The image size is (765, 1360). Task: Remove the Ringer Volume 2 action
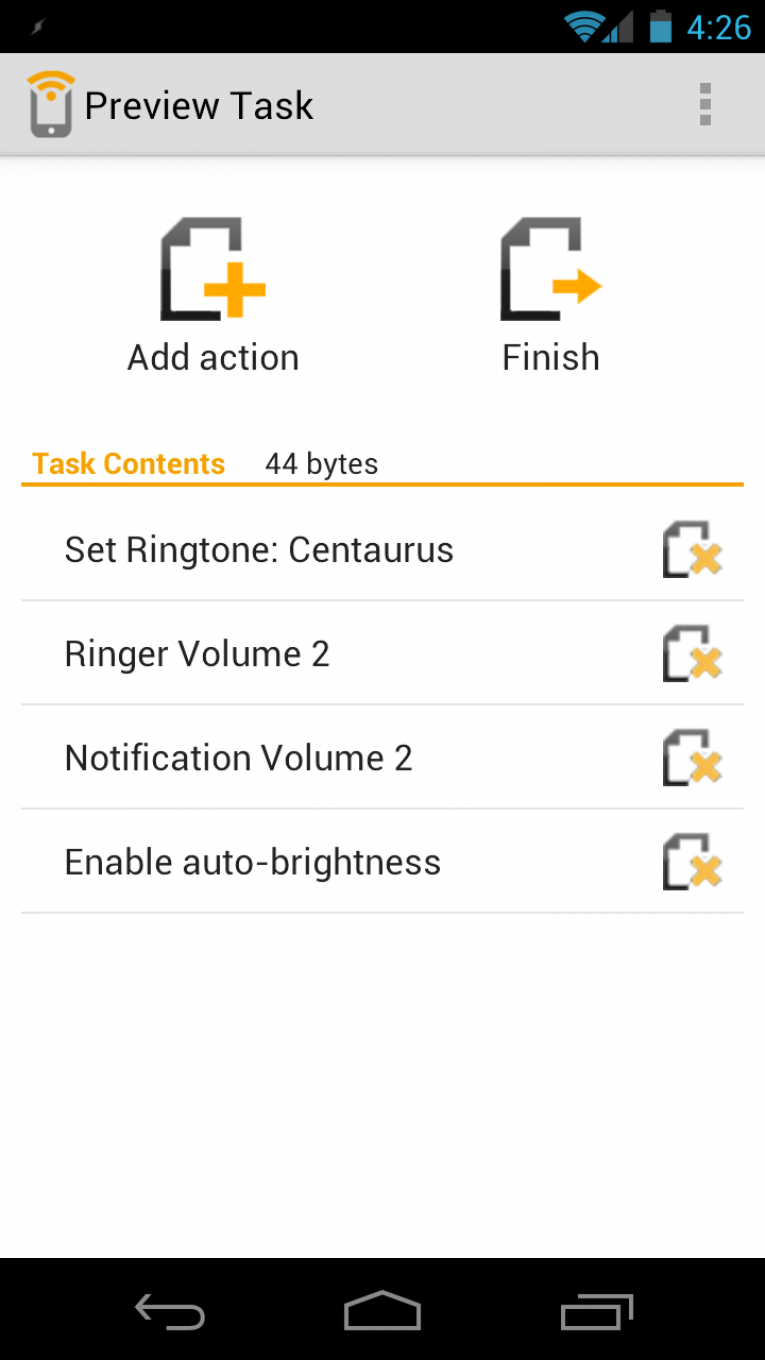click(692, 654)
